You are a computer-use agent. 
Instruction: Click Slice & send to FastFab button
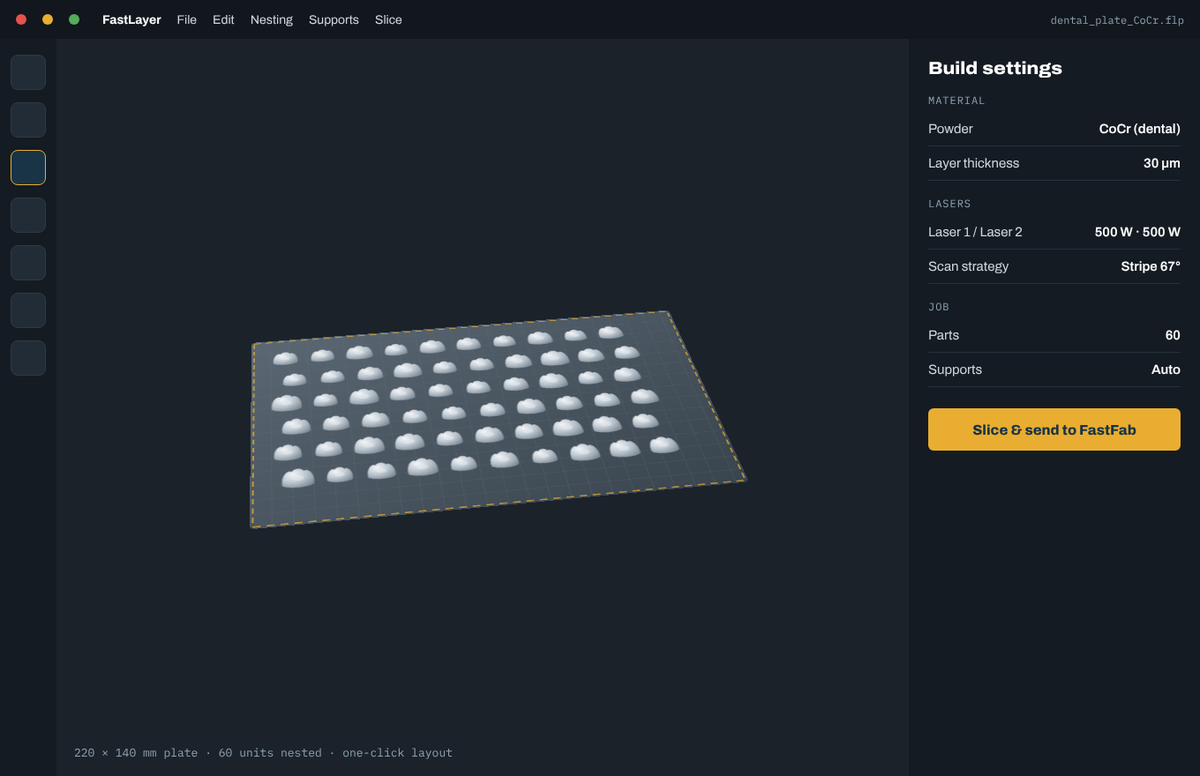1054,429
